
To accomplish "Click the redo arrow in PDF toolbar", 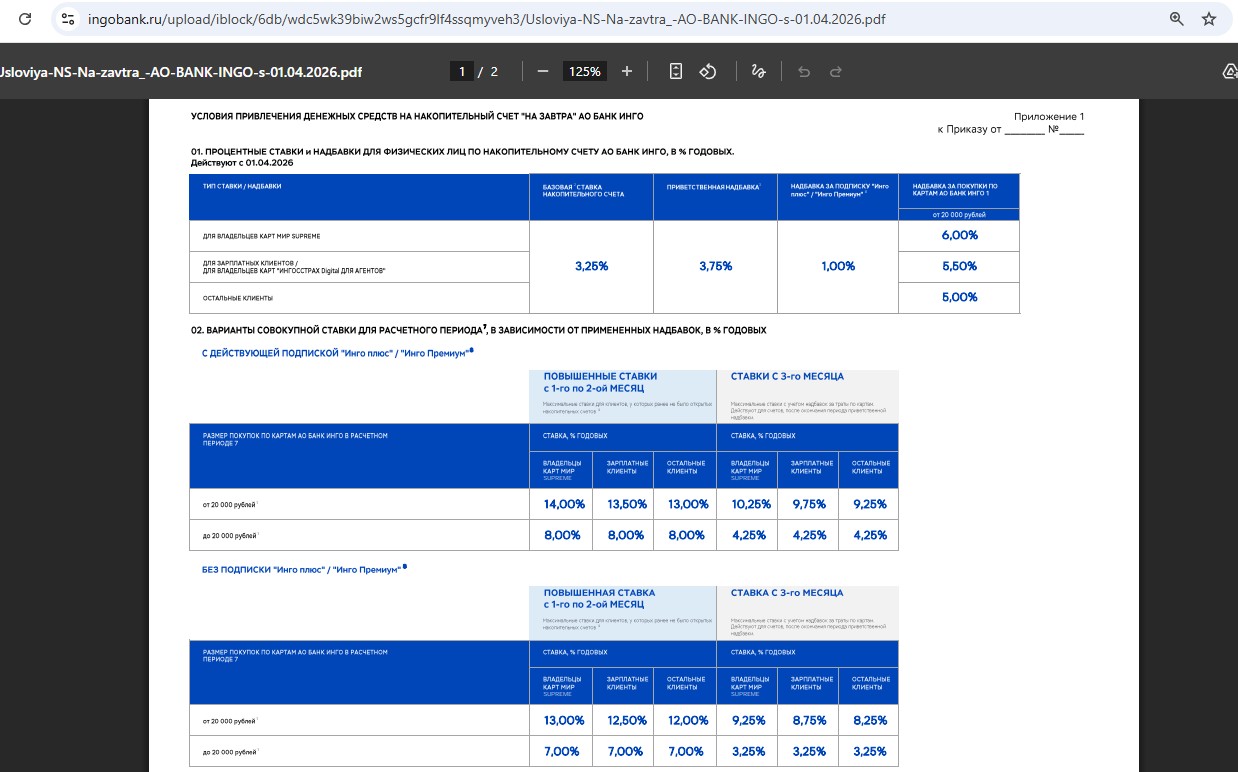I will tap(836, 71).
